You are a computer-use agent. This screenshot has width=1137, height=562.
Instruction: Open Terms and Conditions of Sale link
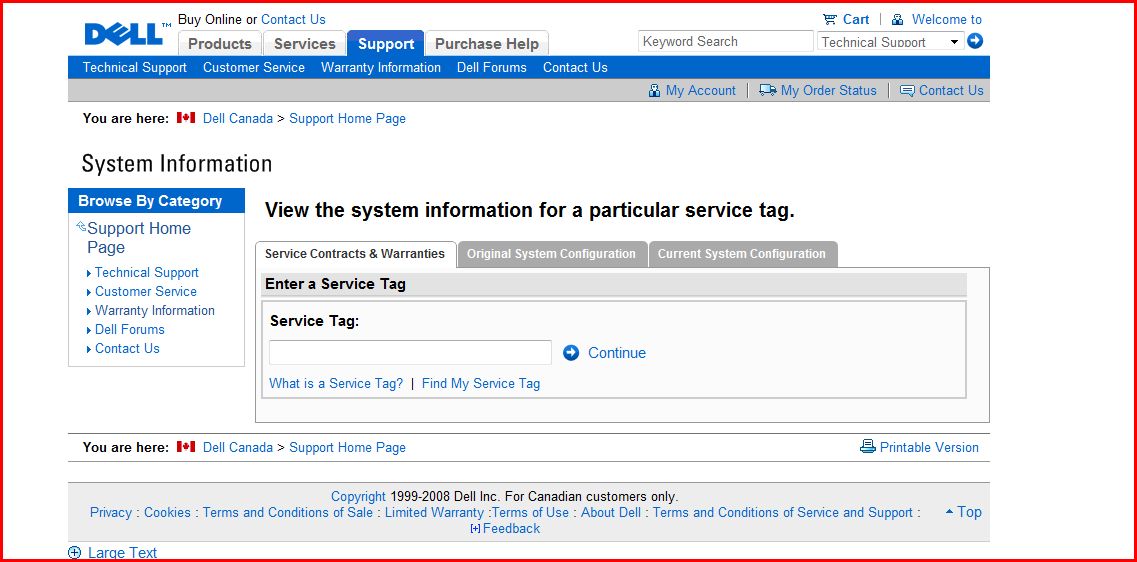tap(288, 513)
